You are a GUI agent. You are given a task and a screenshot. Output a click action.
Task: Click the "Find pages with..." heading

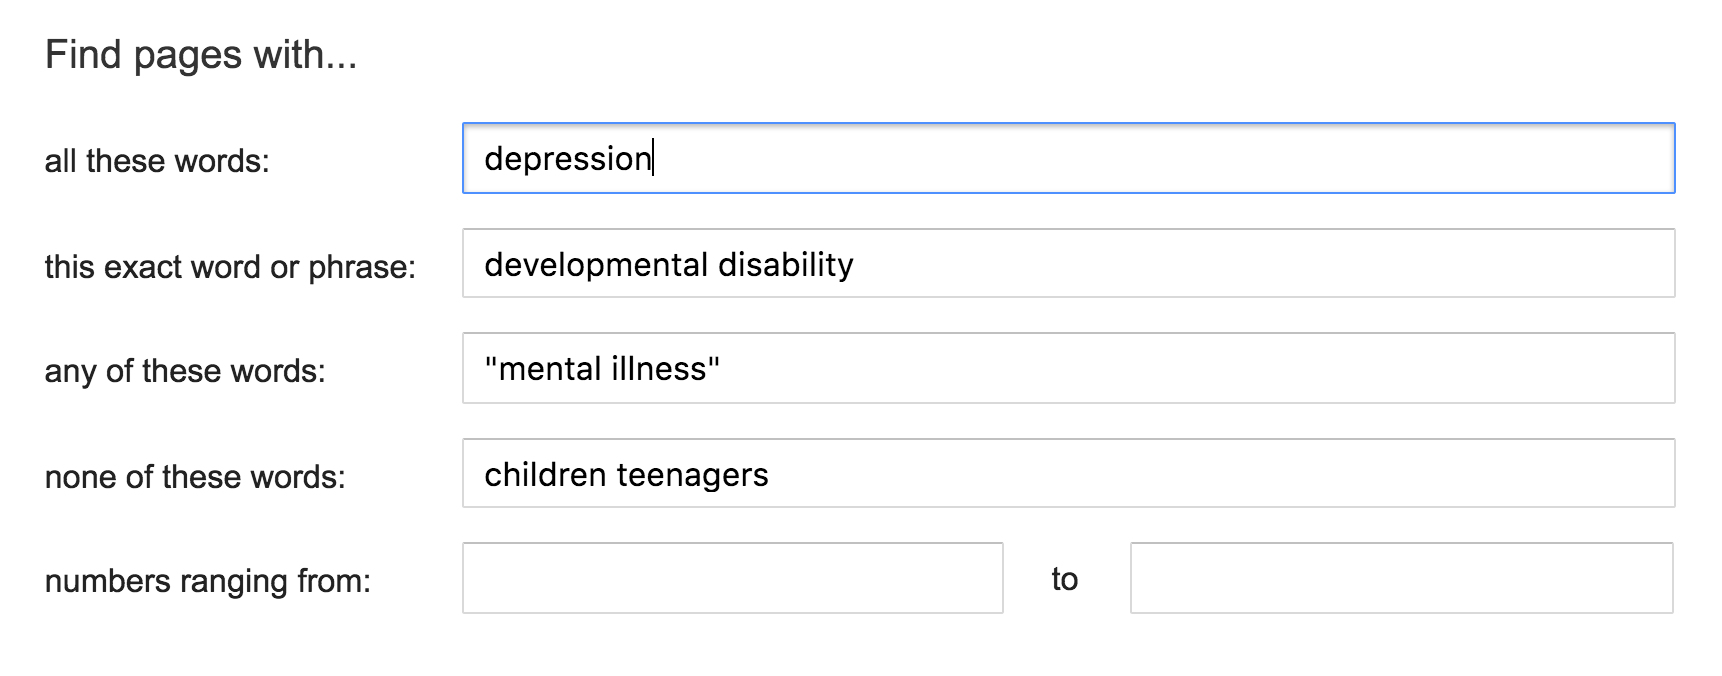[x=201, y=54]
